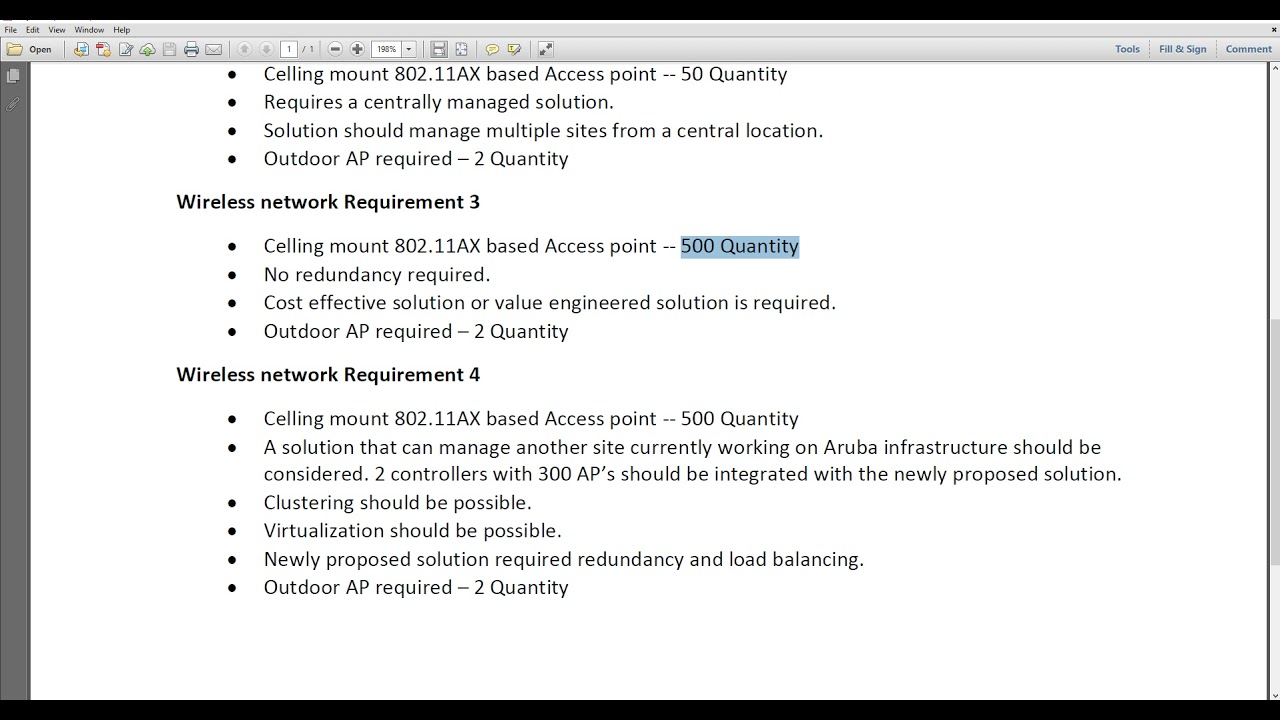1280x720 pixels.
Task: Click line 'A solution that can manage another site'
Action: 682,447
